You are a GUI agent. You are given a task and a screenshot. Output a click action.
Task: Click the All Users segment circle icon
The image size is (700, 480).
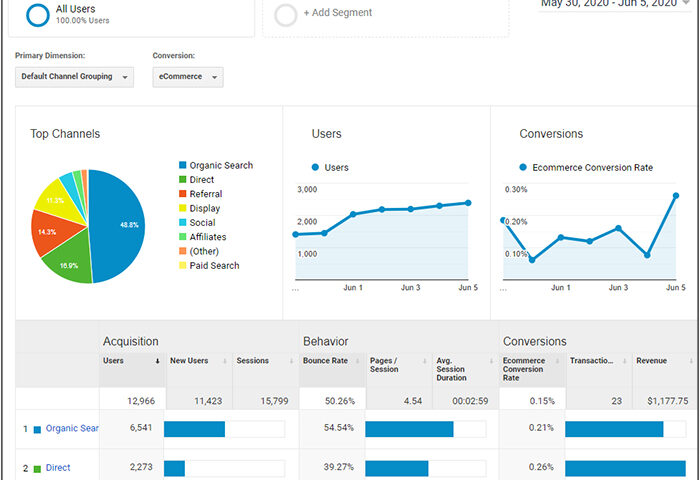click(x=38, y=15)
